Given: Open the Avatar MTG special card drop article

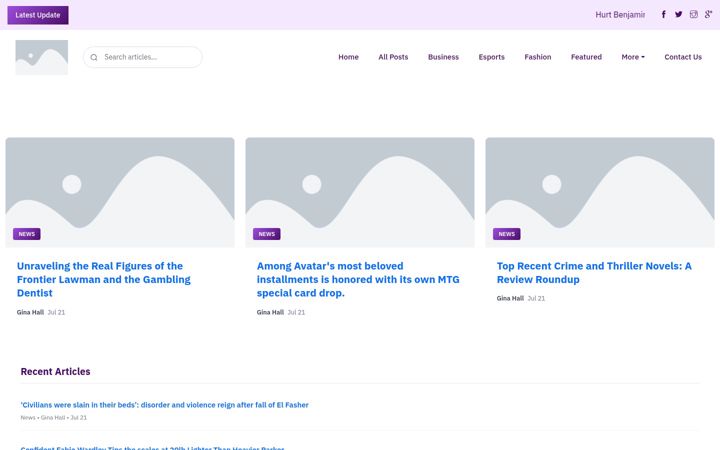Looking at the screenshot, I should point(358,279).
